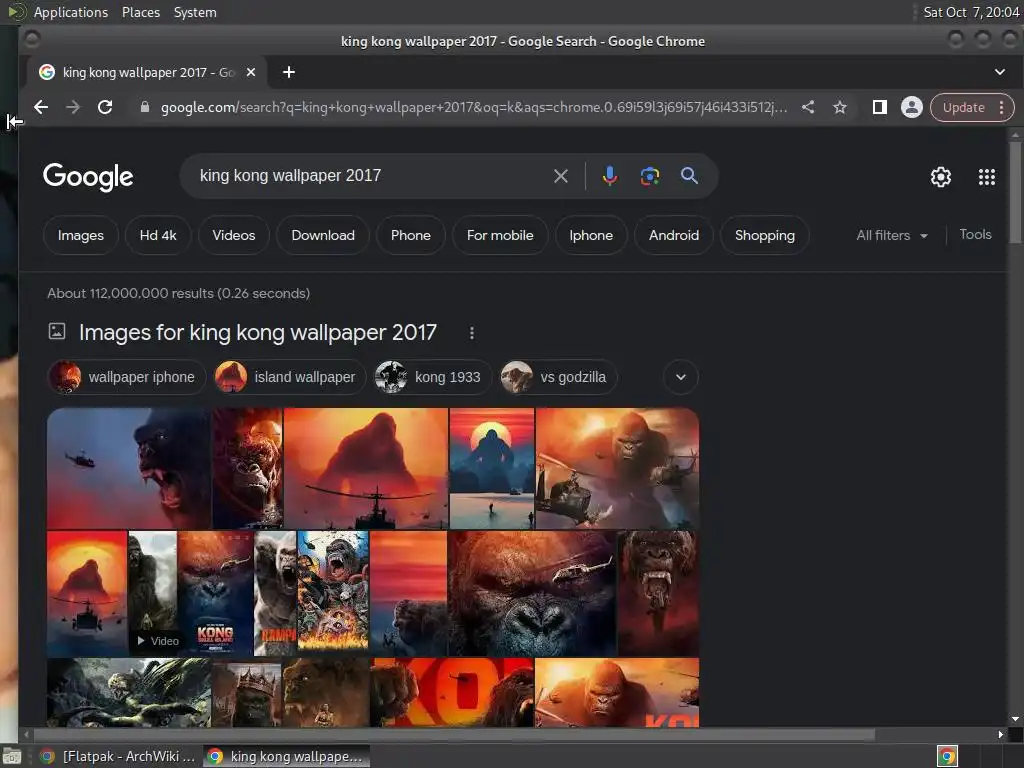Click Tools to show search tools
Viewport: 1024px width, 768px height.
[x=975, y=234]
